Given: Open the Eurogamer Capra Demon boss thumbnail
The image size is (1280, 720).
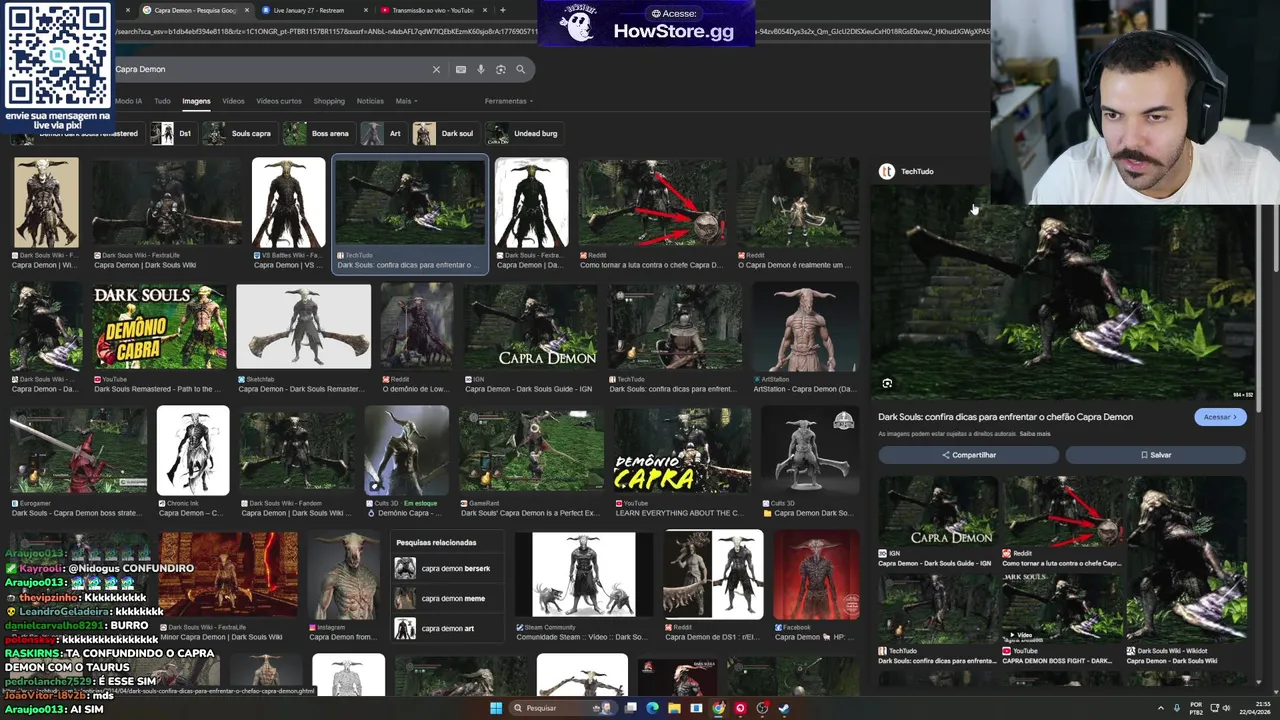Looking at the screenshot, I should coord(79,451).
